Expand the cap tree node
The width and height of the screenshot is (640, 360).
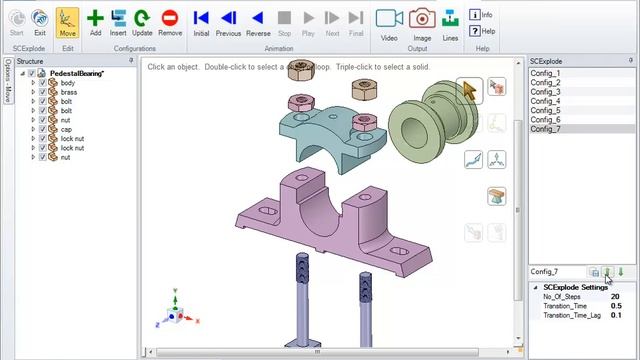pos(33,129)
